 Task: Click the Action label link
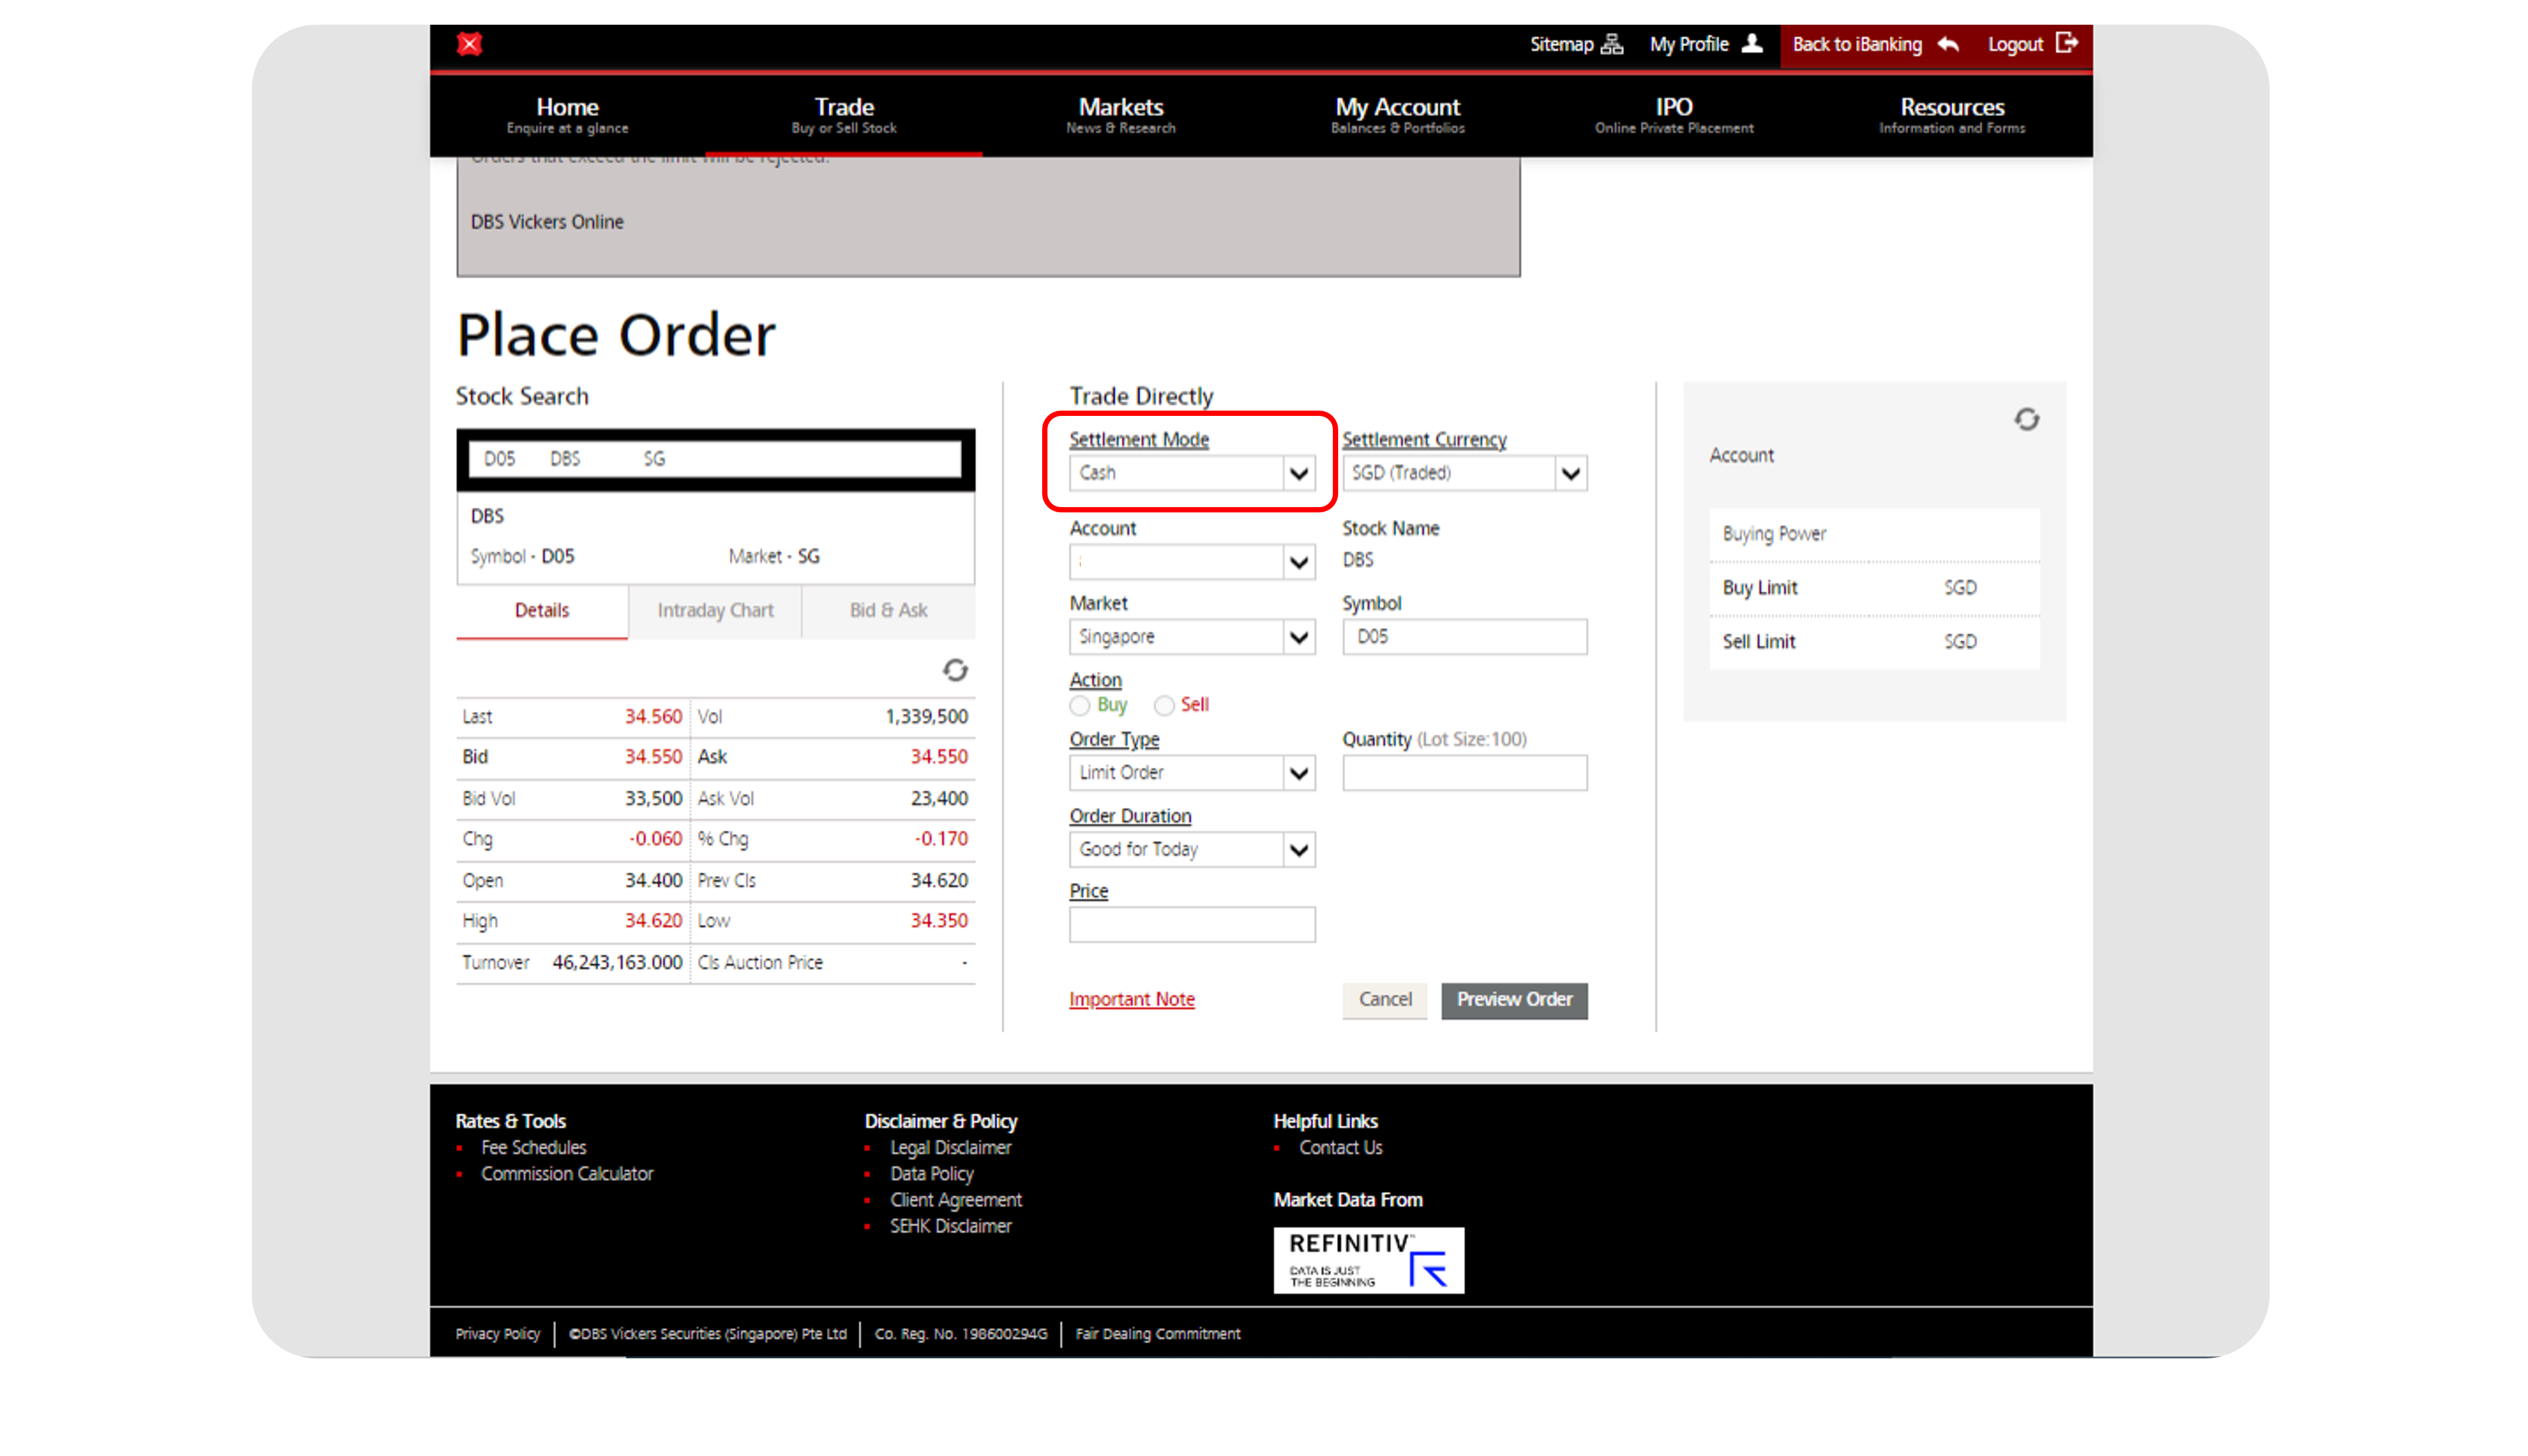[x=1095, y=680]
